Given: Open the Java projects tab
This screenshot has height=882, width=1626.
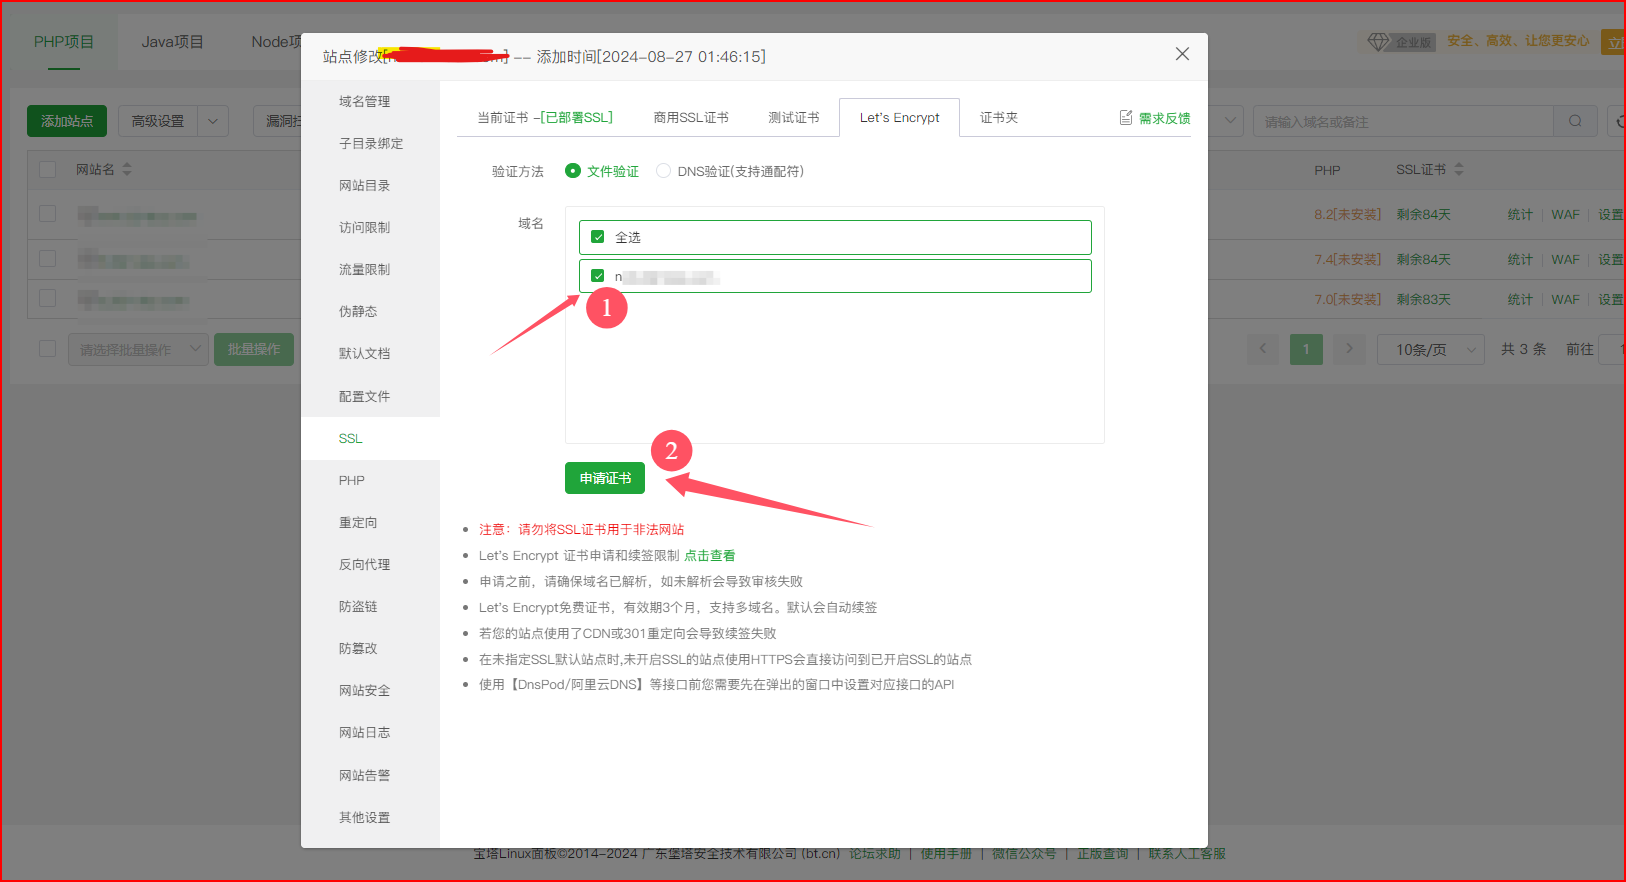Looking at the screenshot, I should (172, 42).
